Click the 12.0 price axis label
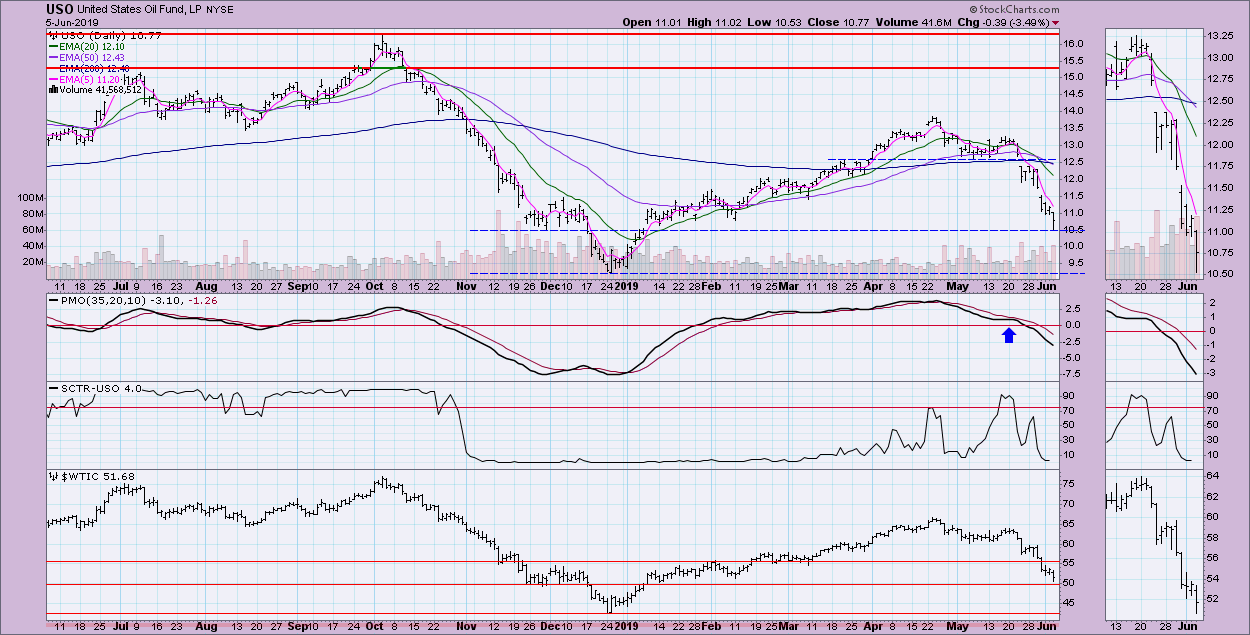 click(x=1075, y=178)
